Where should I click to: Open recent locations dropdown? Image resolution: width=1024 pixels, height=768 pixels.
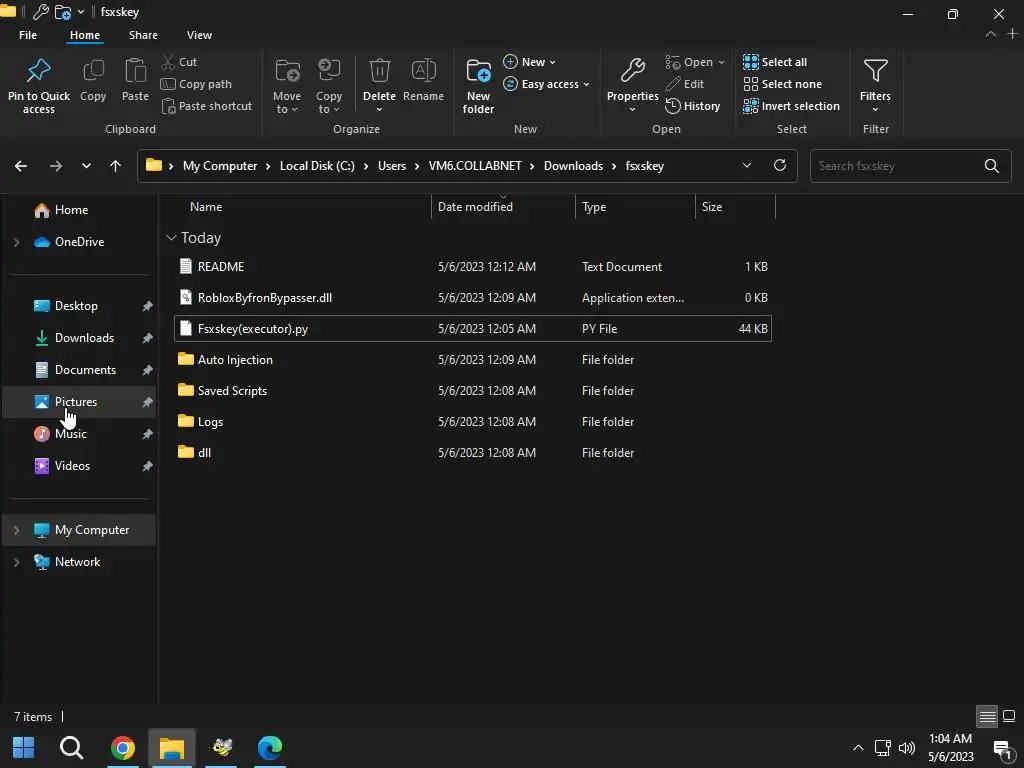click(86, 166)
